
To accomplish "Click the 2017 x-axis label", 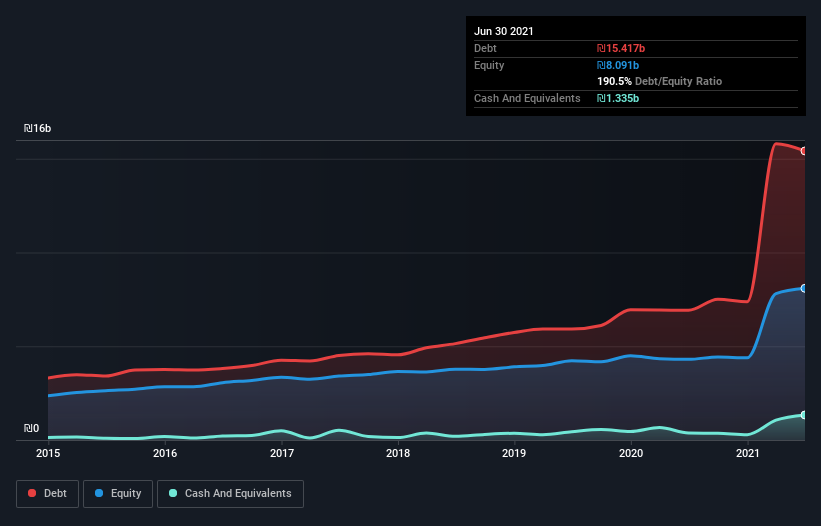I will click(282, 453).
